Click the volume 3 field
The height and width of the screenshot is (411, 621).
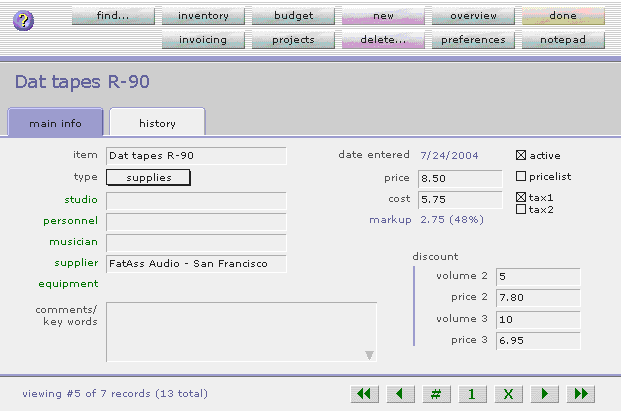[x=538, y=319]
